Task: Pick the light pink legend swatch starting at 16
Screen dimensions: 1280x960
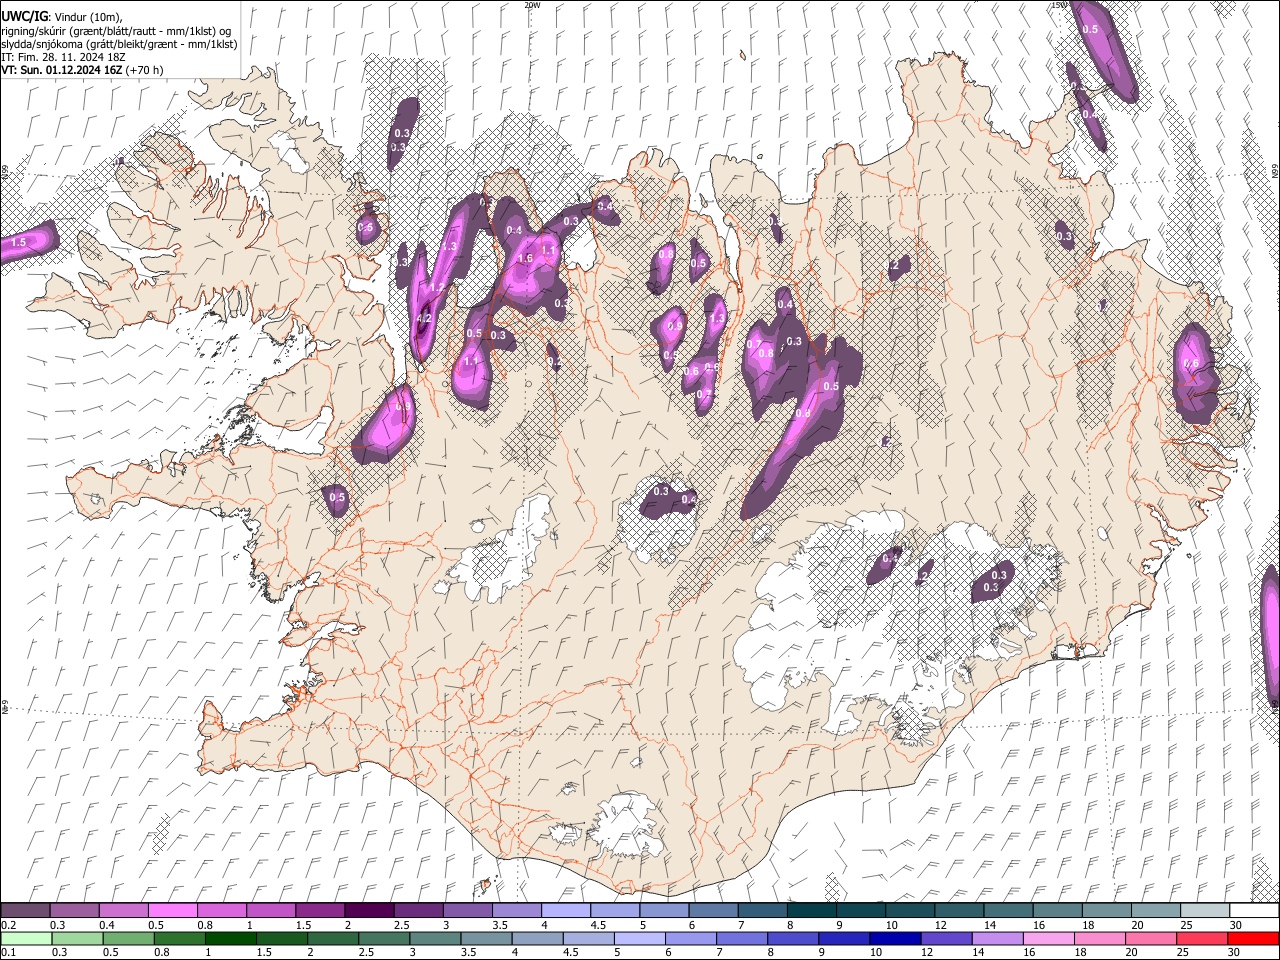Action: 1048,938
